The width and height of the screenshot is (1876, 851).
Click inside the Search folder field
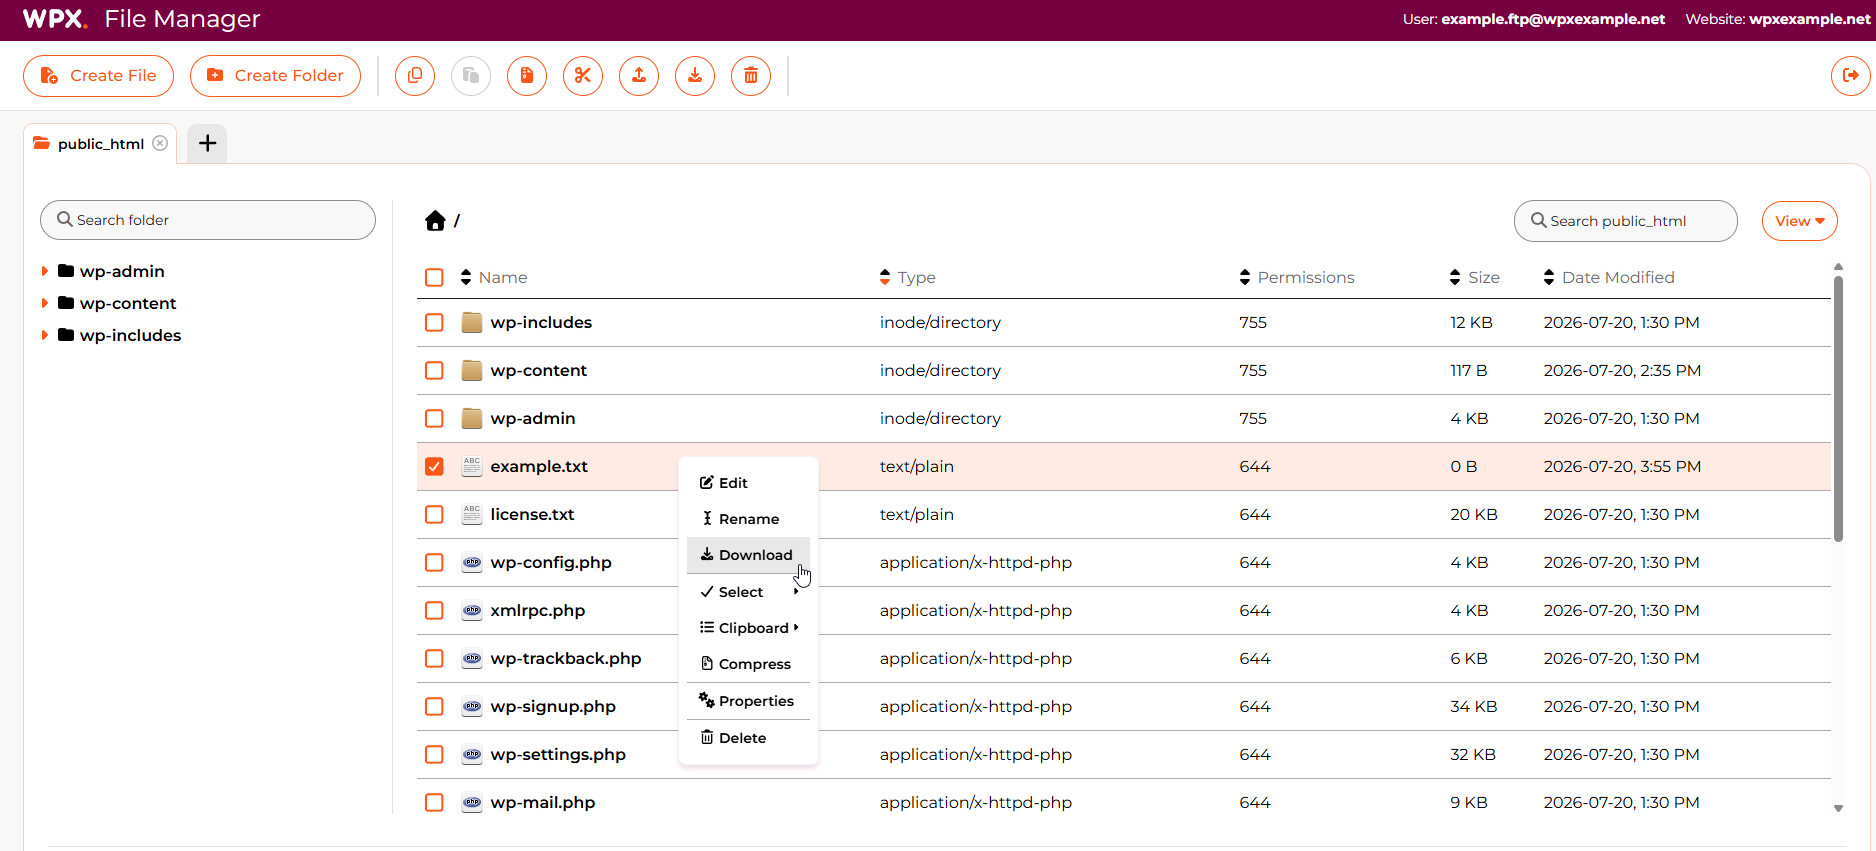[208, 220]
